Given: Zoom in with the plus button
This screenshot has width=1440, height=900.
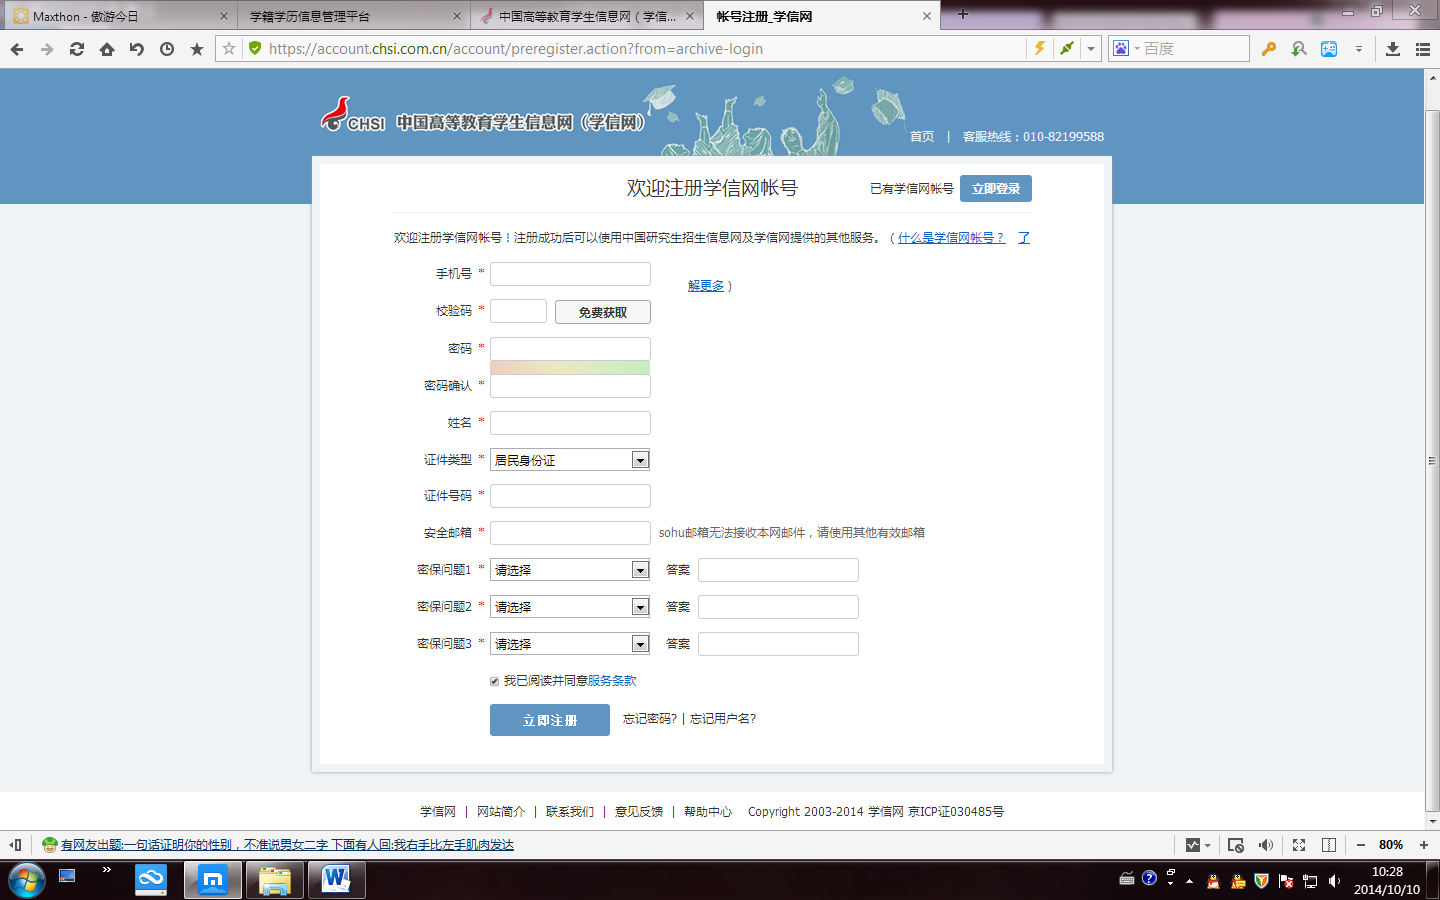Looking at the screenshot, I should (1424, 845).
